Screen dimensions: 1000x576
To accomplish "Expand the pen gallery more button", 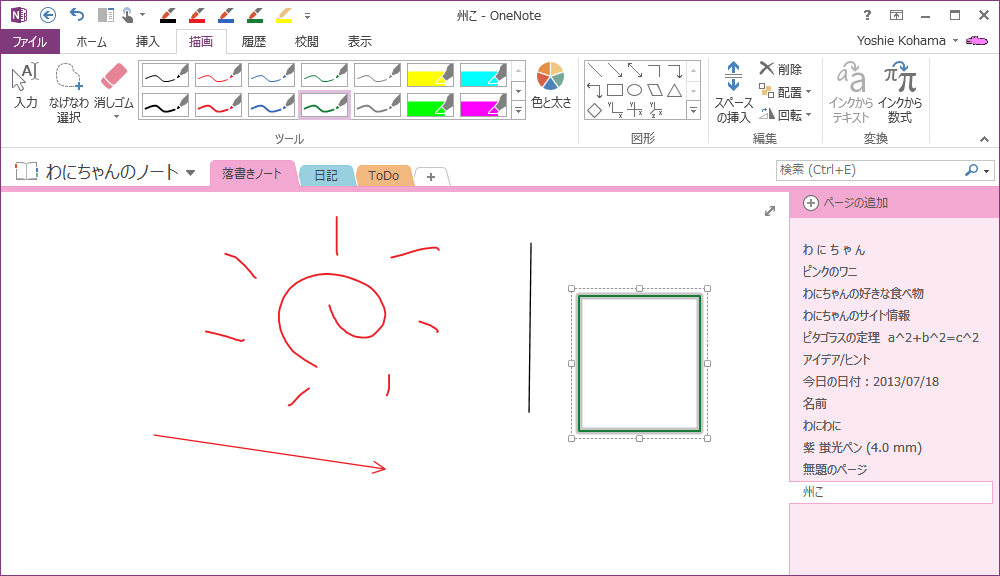I will point(518,111).
